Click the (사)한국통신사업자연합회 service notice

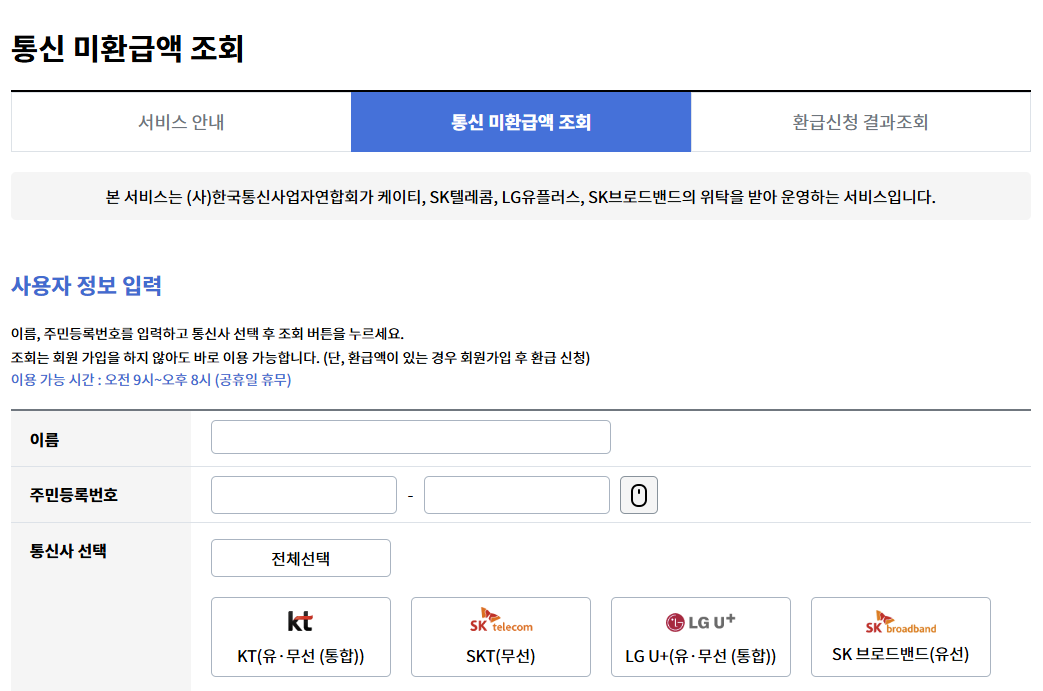tap(521, 197)
